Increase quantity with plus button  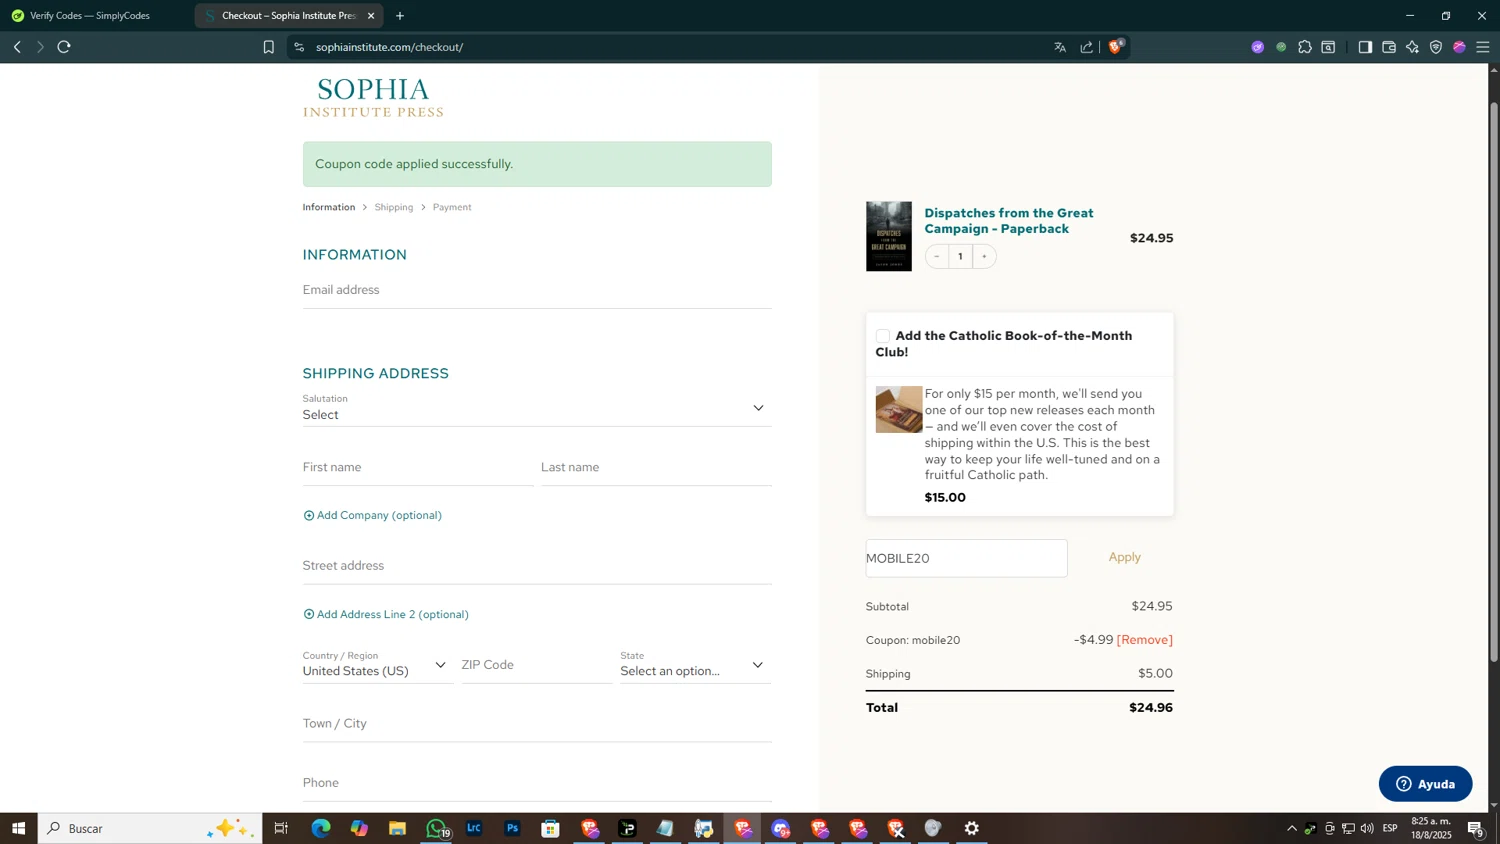point(984,257)
